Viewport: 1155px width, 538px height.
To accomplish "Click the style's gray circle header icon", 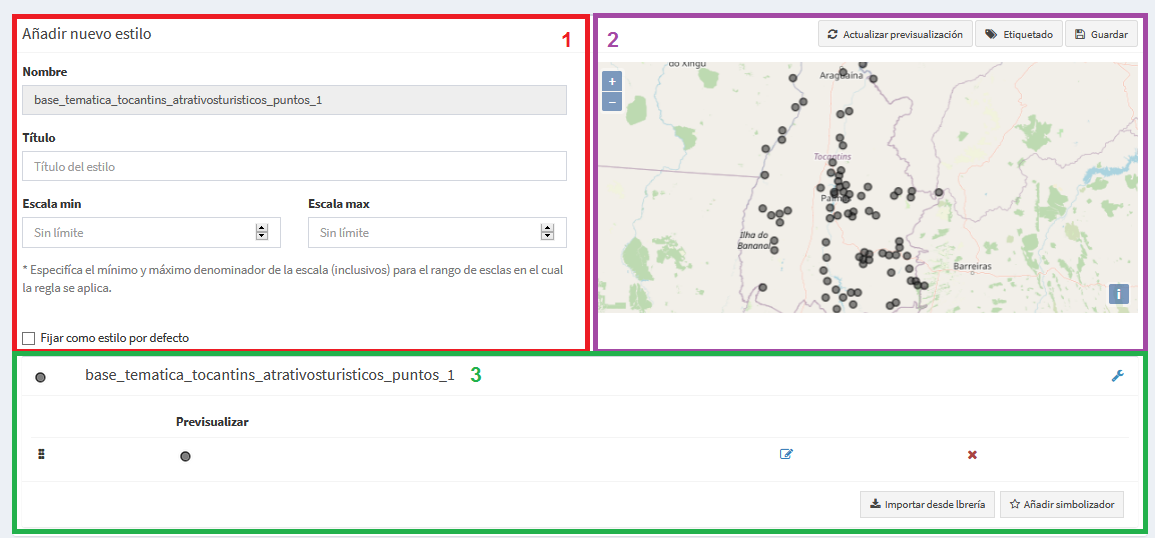I will tap(41, 377).
